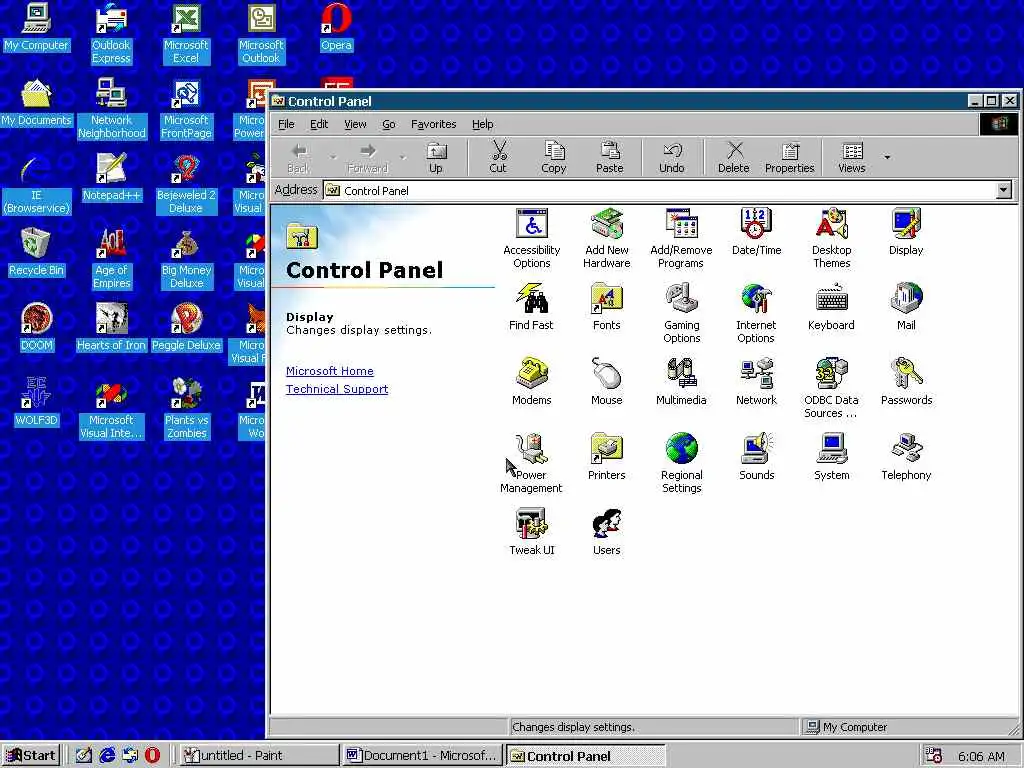Viewport: 1024px width, 768px height.
Task: Select the Plants vs Zombies shortcut
Action: (187, 408)
